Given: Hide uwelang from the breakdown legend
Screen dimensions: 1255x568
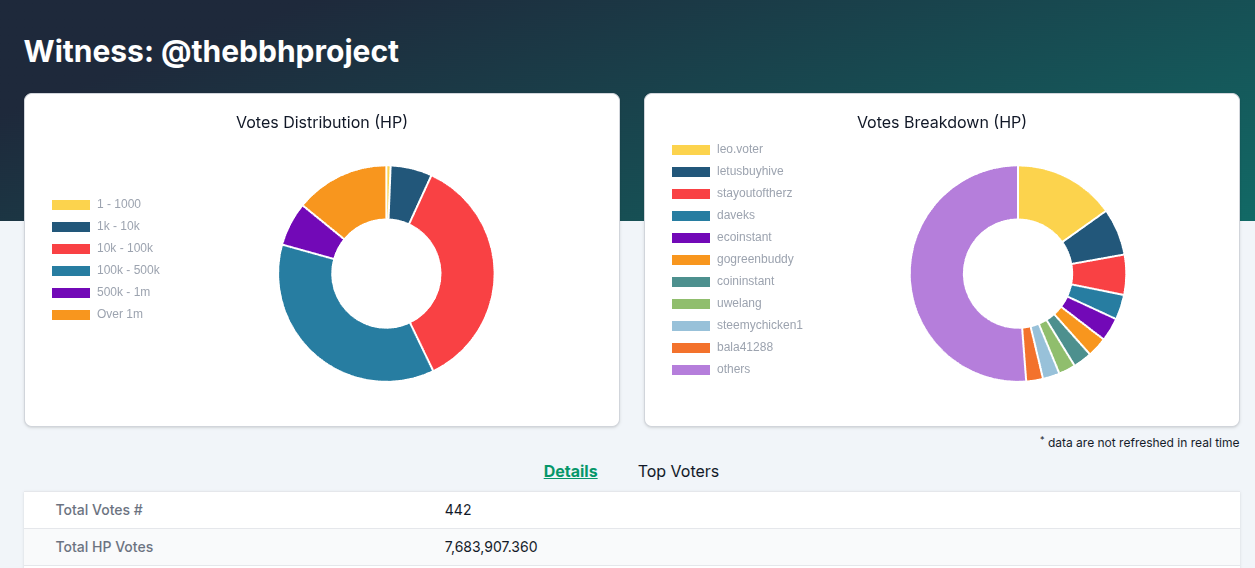Looking at the screenshot, I should click(x=716, y=303).
